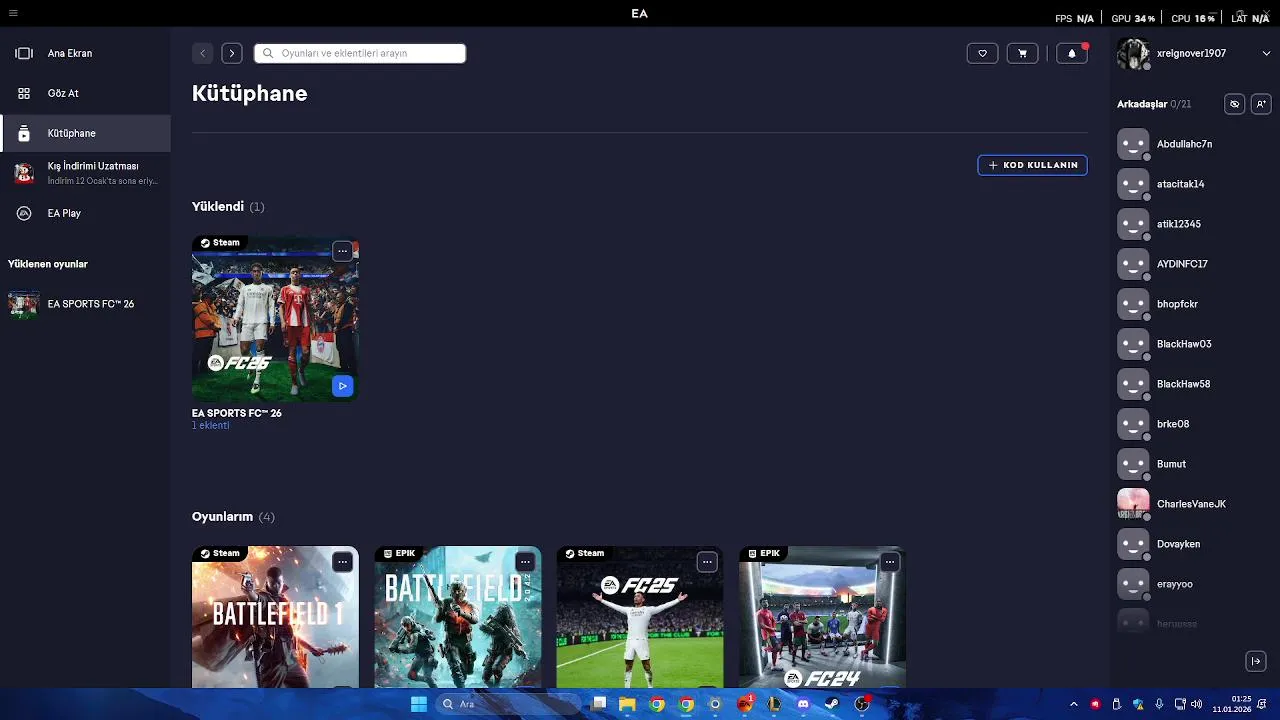This screenshot has width=1280, height=720.
Task: Open Kış İndirimi Uzatması promotion
Action: point(85,173)
